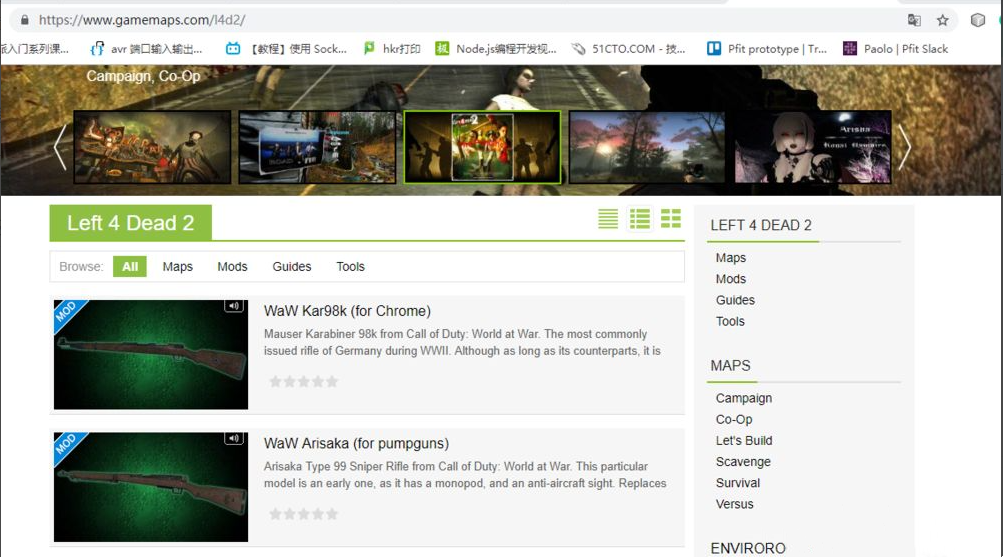The height and width of the screenshot is (557, 1003).
Task: Click the translate page icon in address bar
Action: 914,20
